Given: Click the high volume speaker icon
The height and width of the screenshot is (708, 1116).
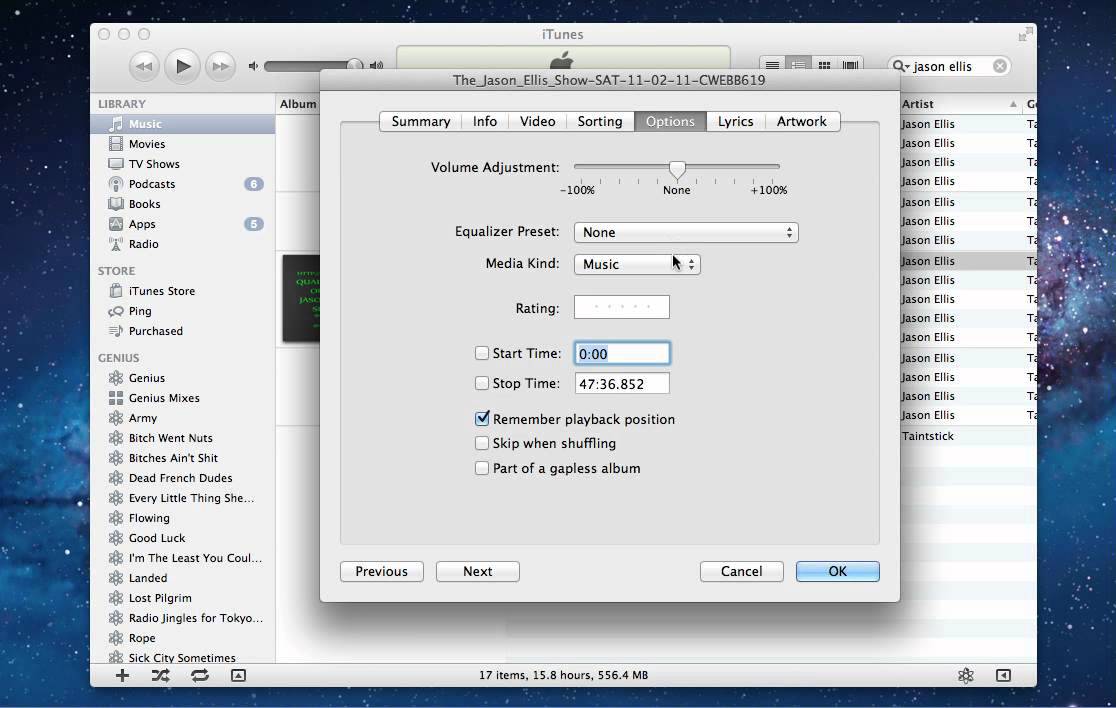Looking at the screenshot, I should click(377, 66).
